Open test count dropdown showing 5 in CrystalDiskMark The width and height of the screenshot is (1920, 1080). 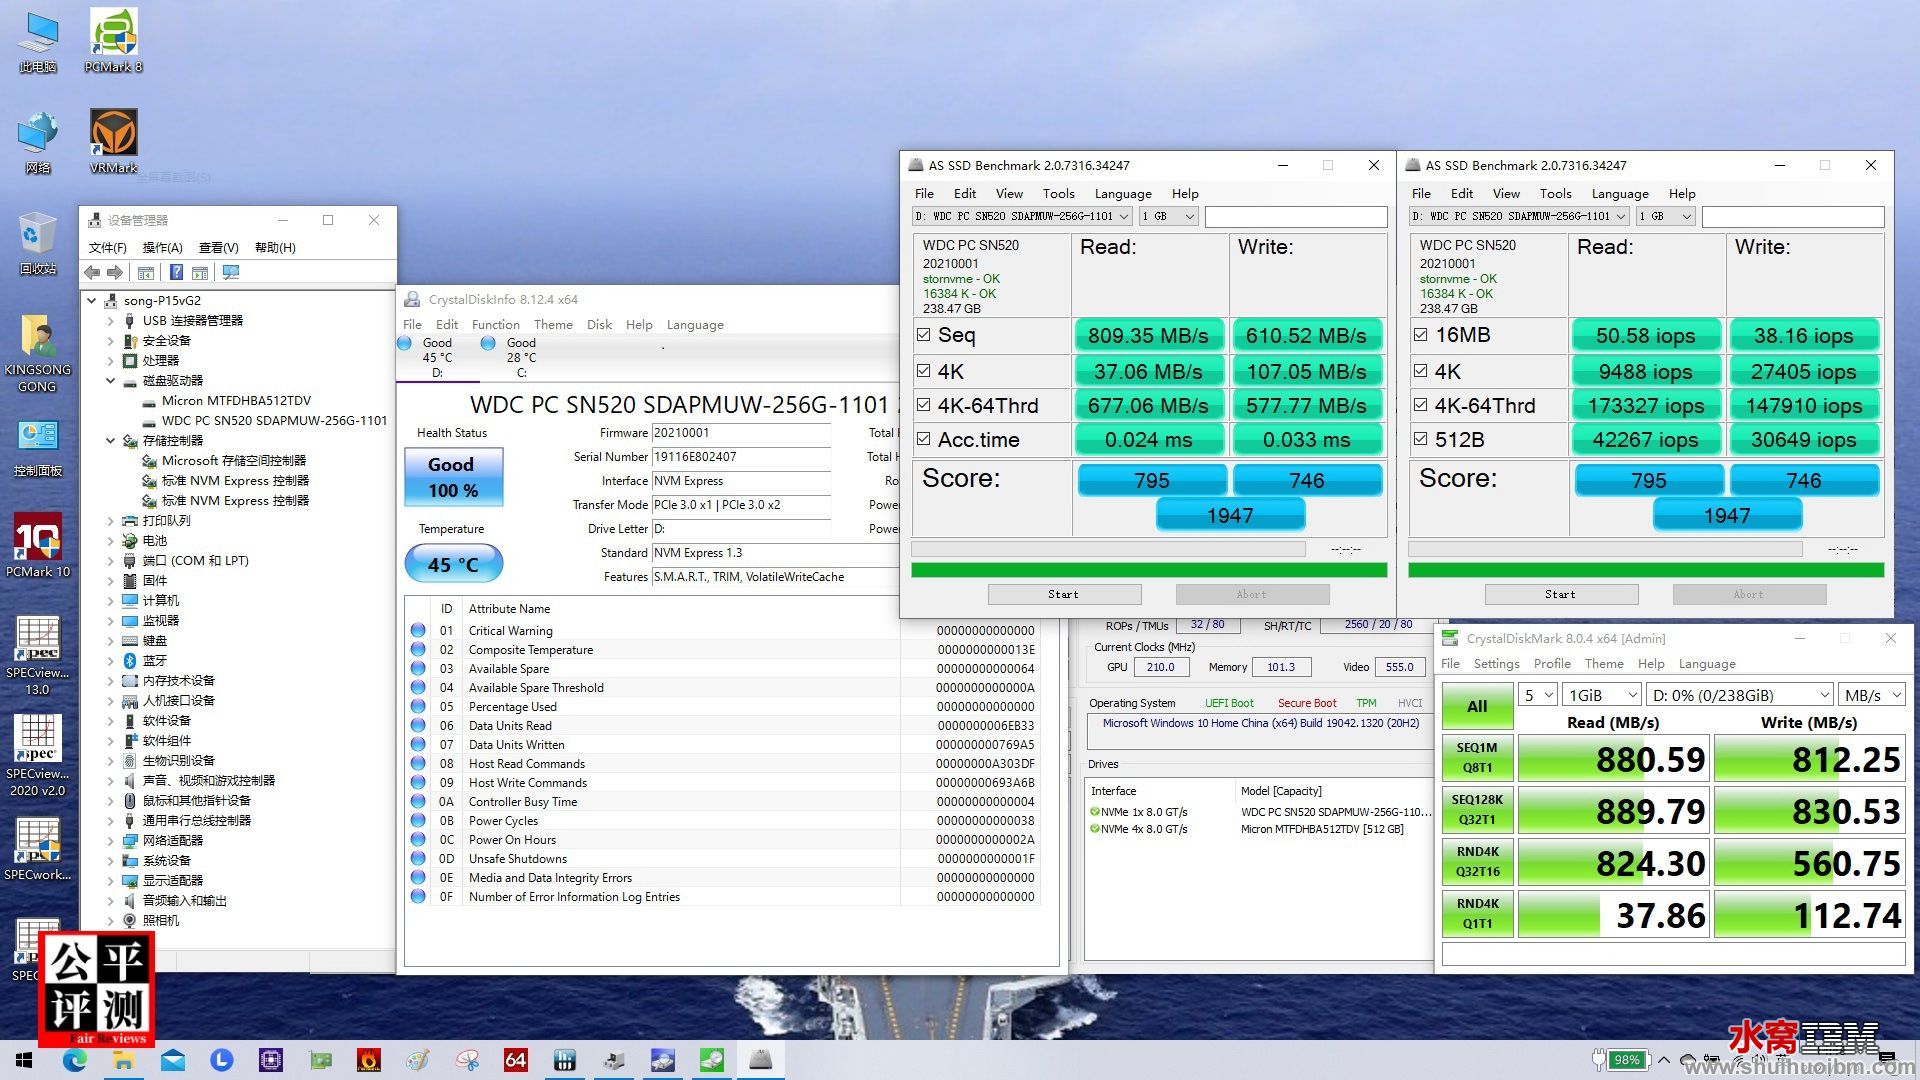(1538, 695)
